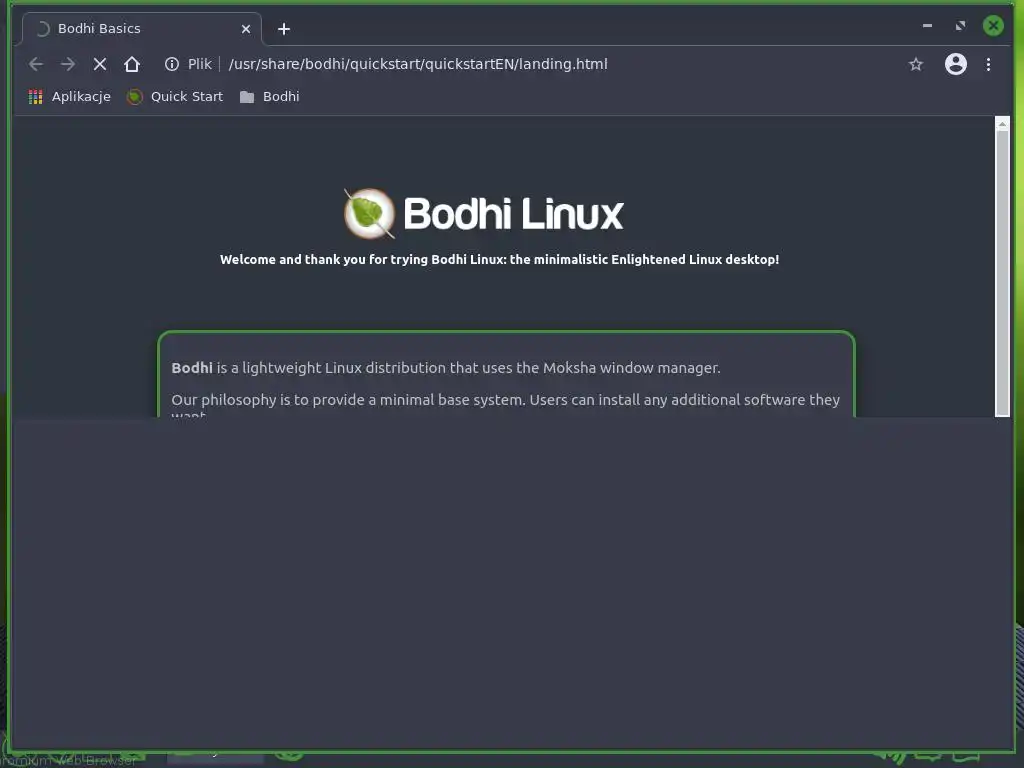
Task: Maximize the Chromium window
Action: tap(960, 26)
